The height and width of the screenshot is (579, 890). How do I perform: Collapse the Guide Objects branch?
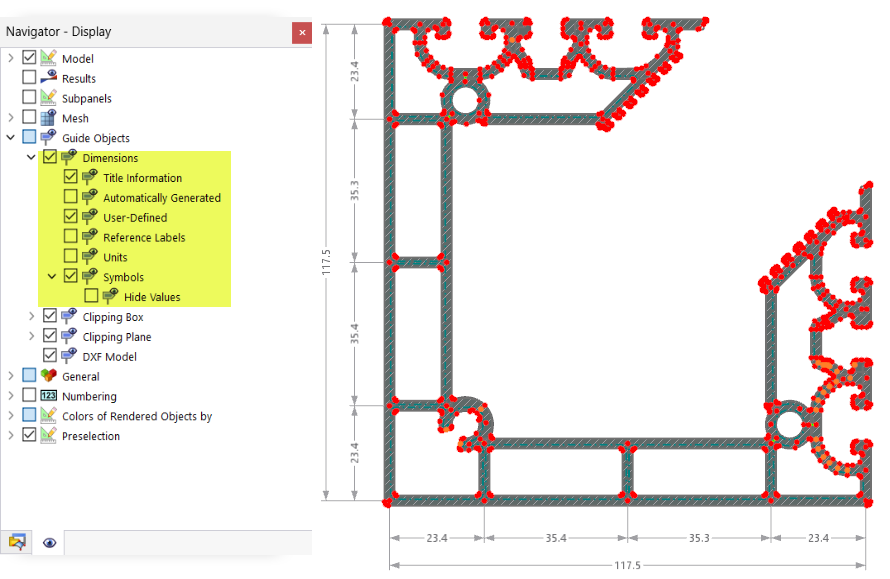tap(8, 137)
